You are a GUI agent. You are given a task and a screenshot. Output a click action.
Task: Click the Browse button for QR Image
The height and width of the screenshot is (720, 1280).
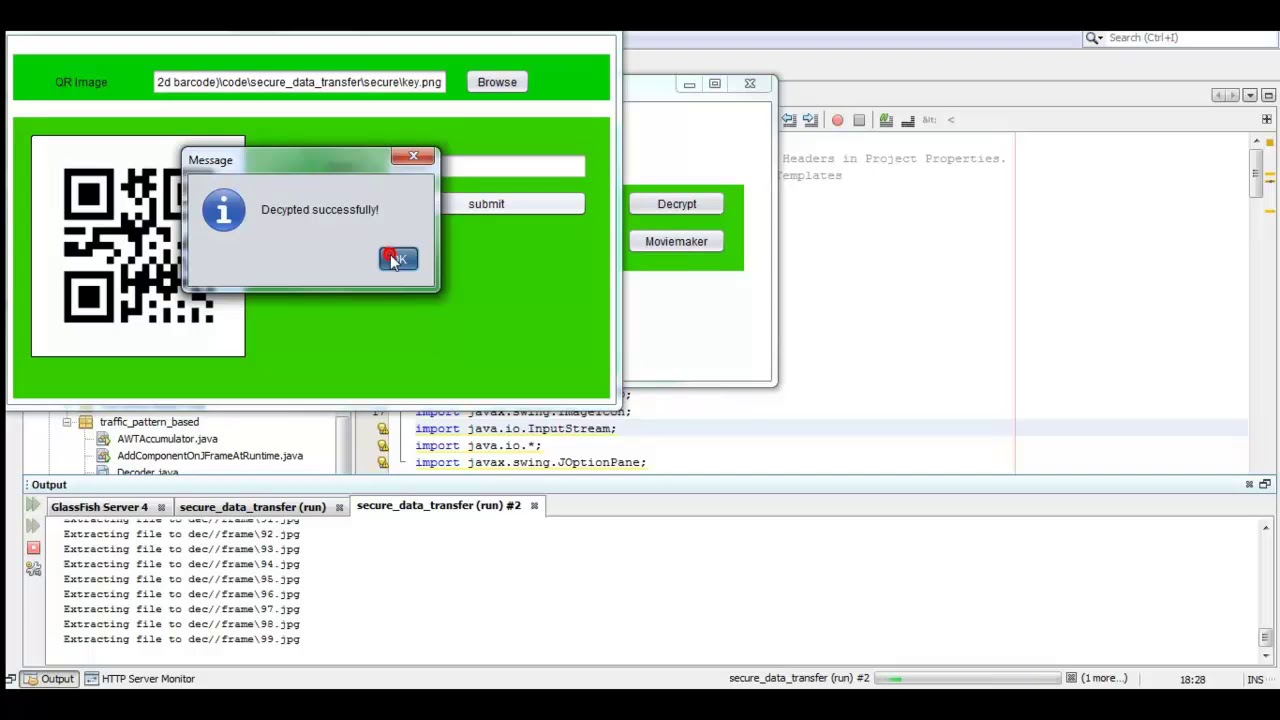pyautogui.click(x=497, y=82)
